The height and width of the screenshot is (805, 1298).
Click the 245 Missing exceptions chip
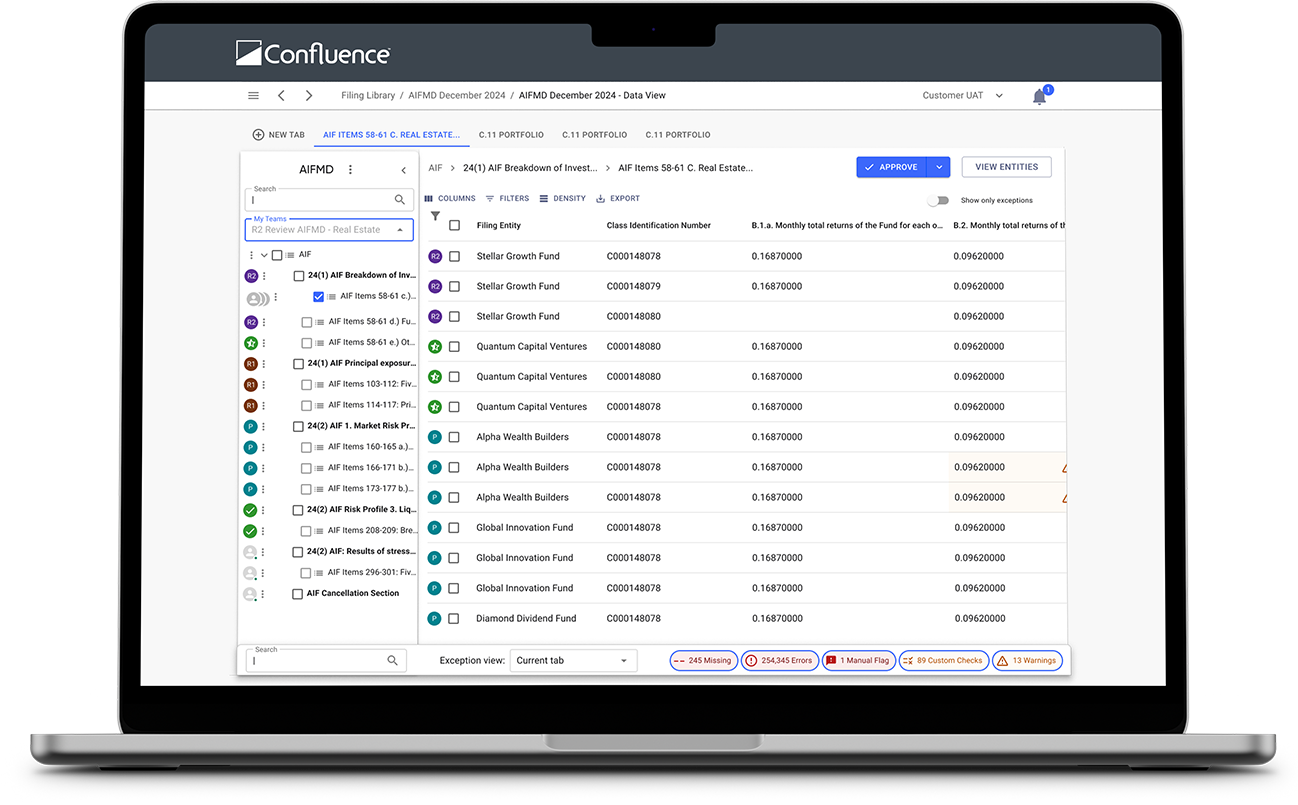tap(704, 661)
